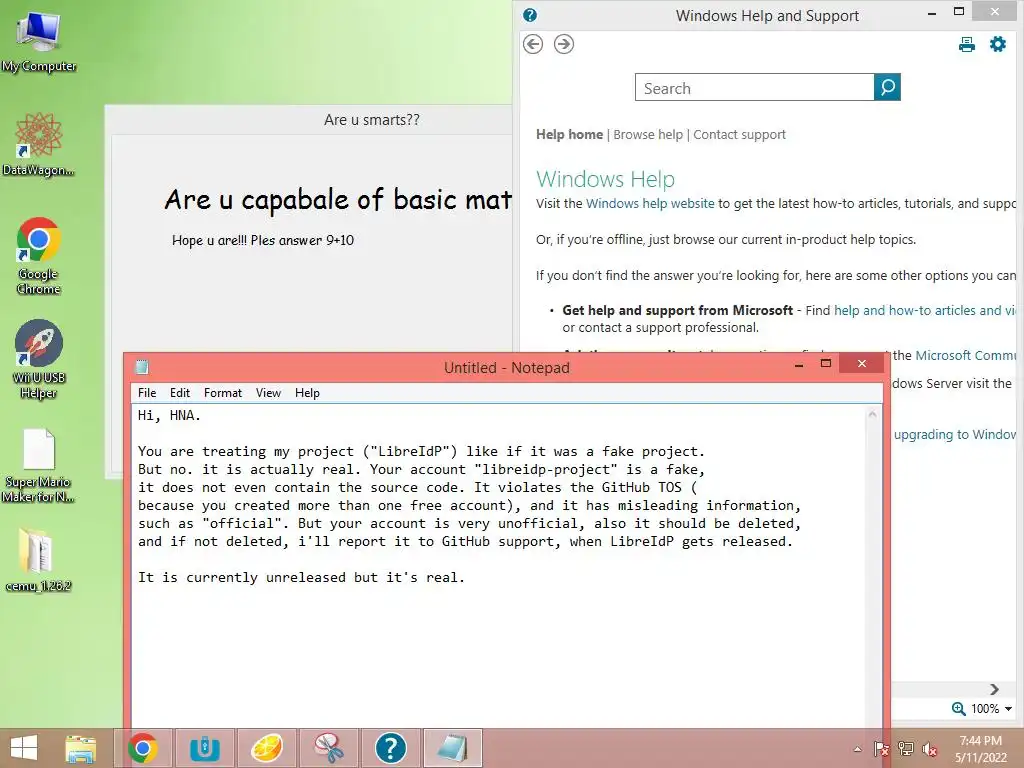This screenshot has width=1024, height=768.
Task: Open the Help home link
Action: pos(569,134)
